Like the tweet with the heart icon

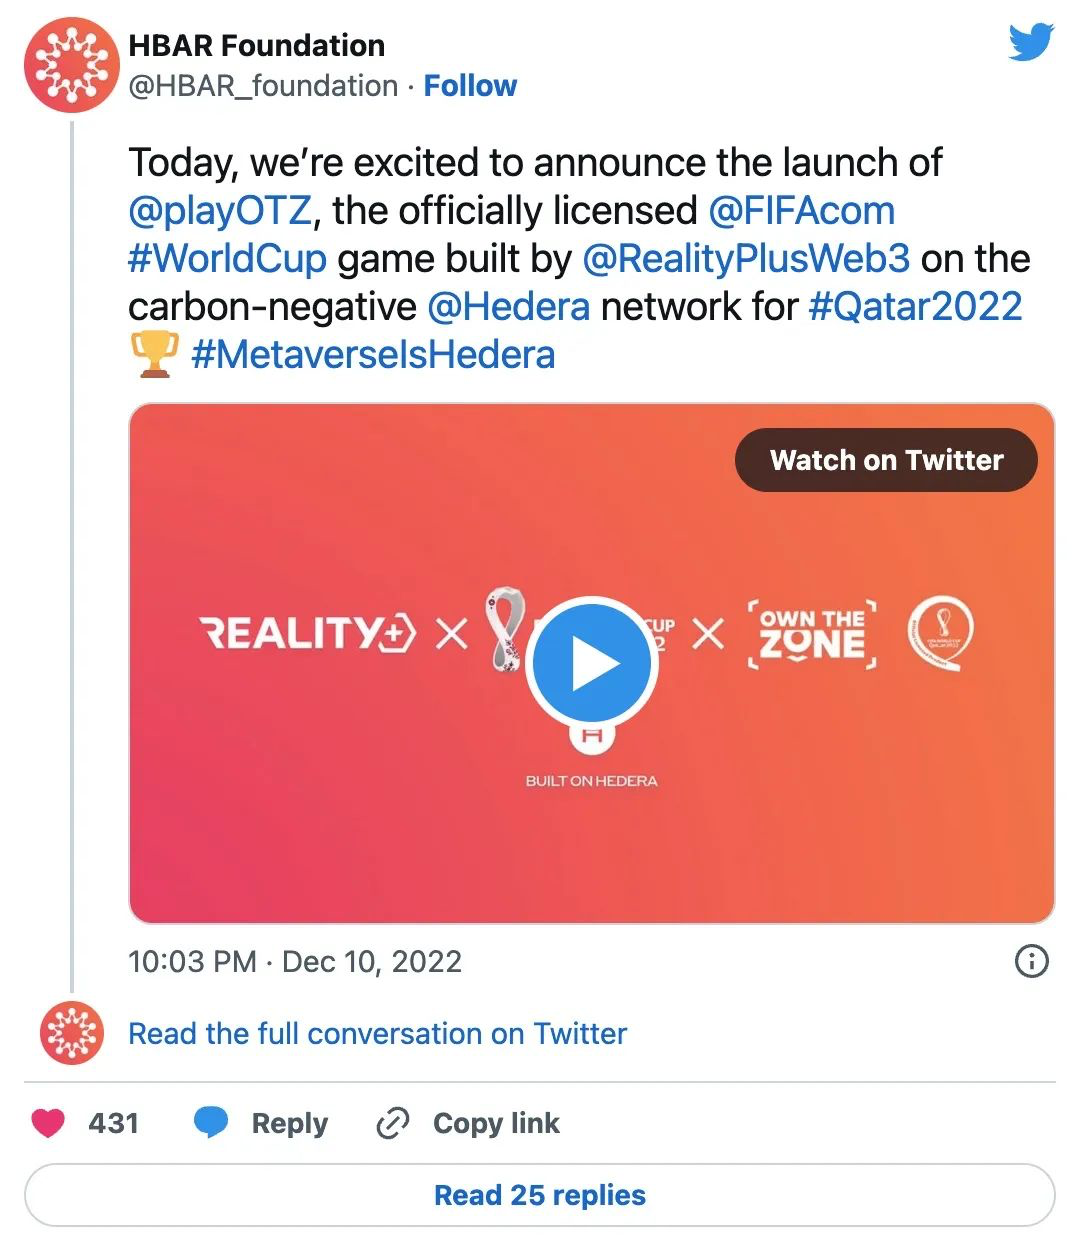pyautogui.click(x=48, y=1123)
